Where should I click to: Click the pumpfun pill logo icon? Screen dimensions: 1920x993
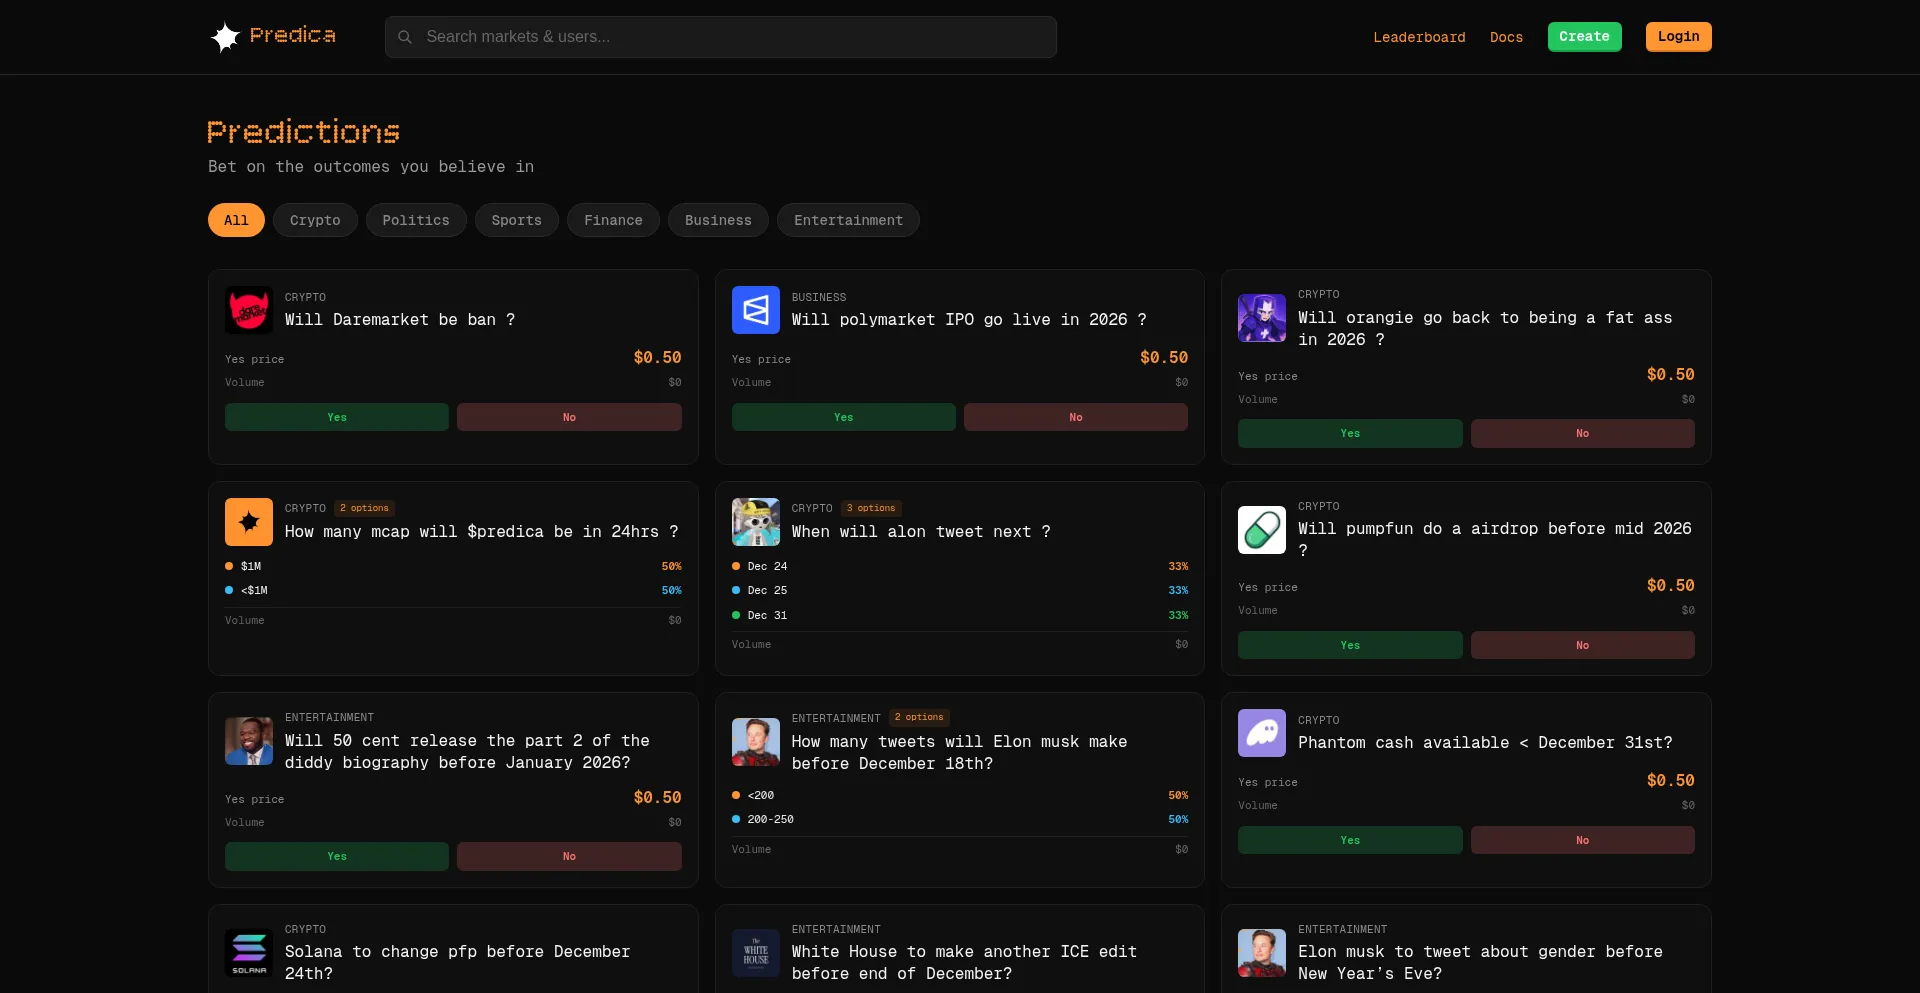tap(1261, 529)
